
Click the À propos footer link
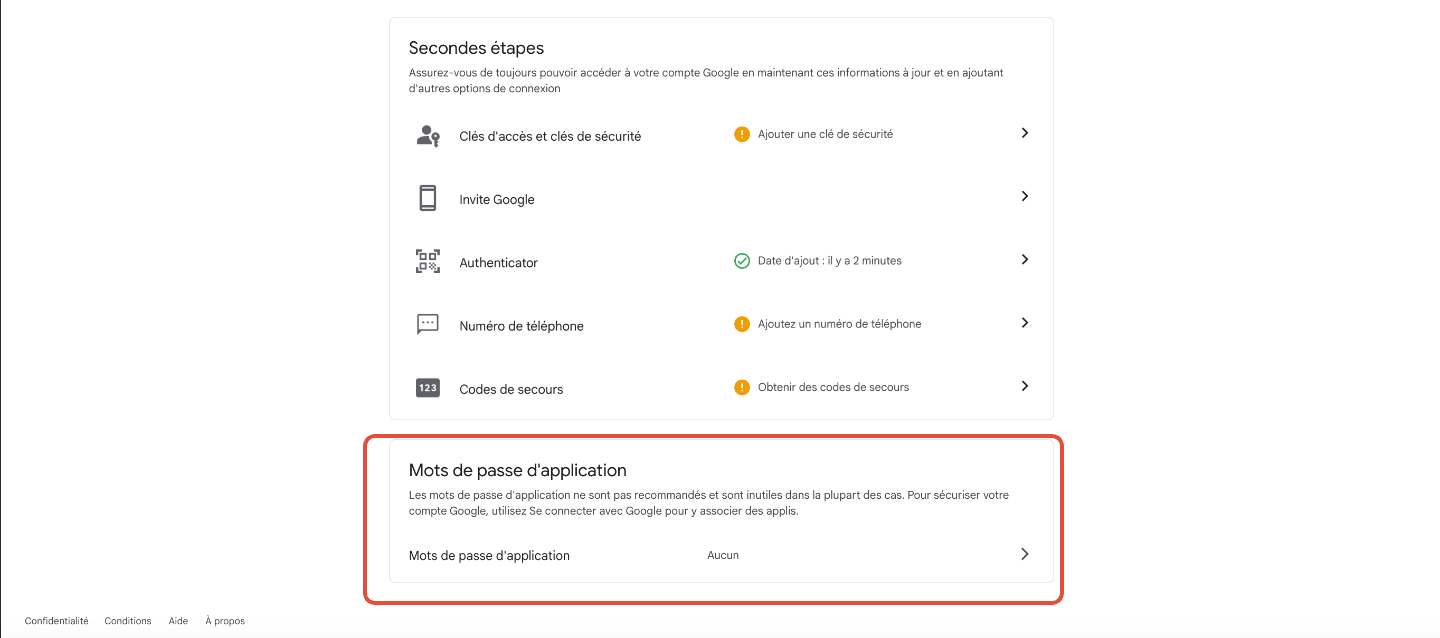(225, 621)
